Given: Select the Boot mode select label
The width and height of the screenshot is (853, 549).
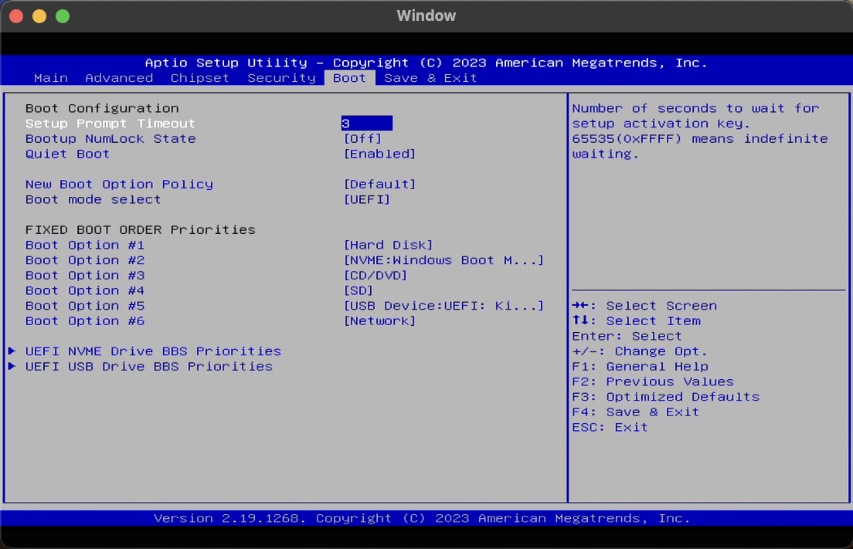Looking at the screenshot, I should [x=93, y=200].
